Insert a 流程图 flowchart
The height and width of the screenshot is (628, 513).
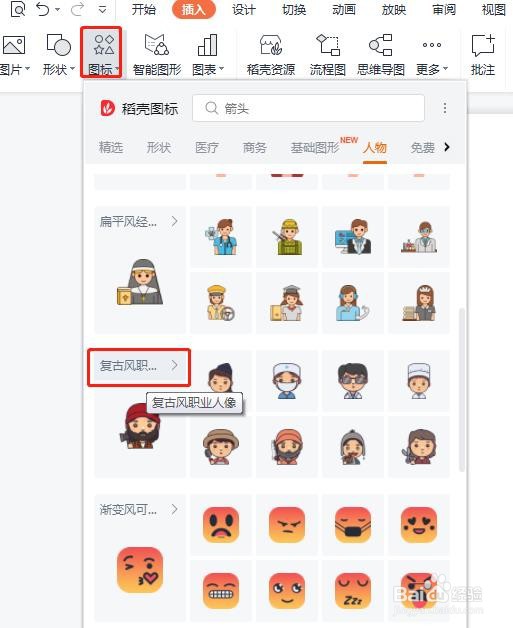(328, 54)
